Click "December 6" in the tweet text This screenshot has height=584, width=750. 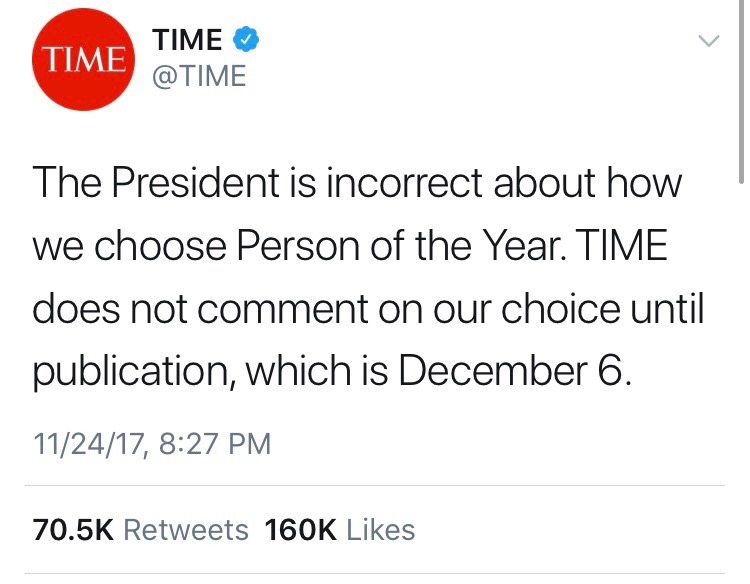click(x=514, y=372)
